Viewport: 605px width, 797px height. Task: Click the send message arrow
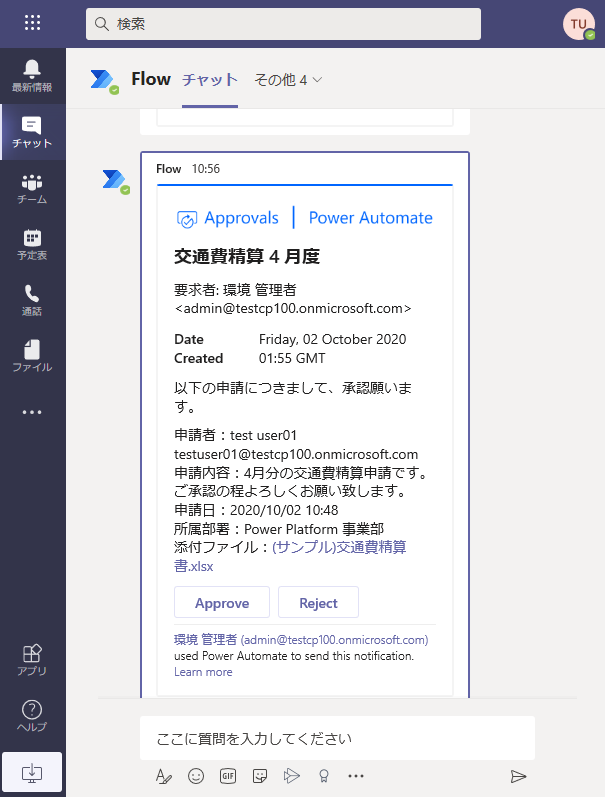[x=518, y=775]
